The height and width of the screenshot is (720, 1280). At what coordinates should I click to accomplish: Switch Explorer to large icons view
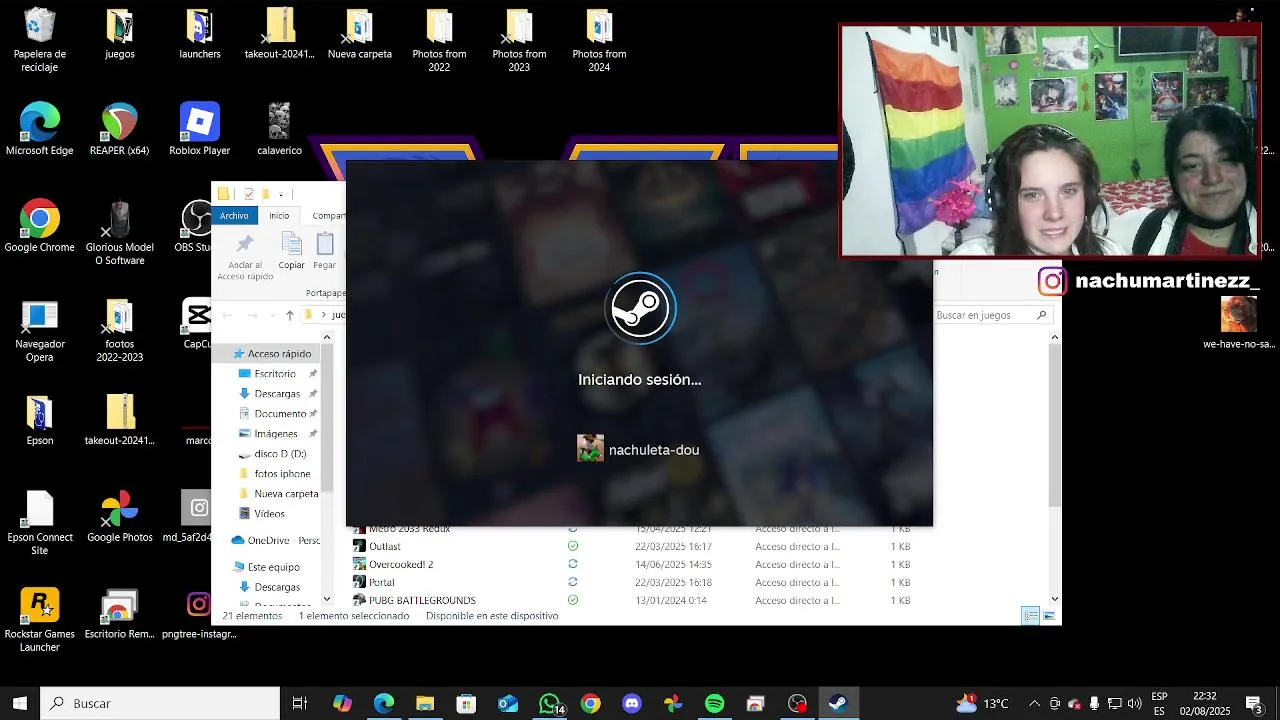1049,616
